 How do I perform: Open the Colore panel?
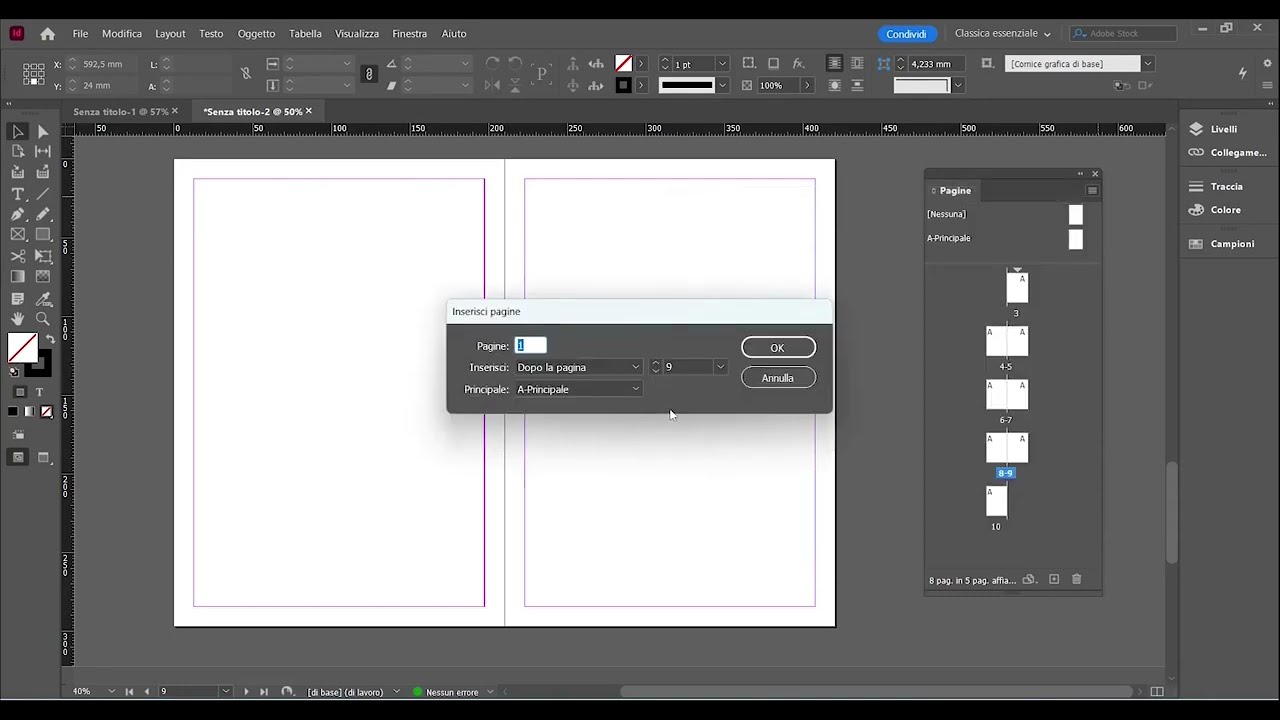1214,210
